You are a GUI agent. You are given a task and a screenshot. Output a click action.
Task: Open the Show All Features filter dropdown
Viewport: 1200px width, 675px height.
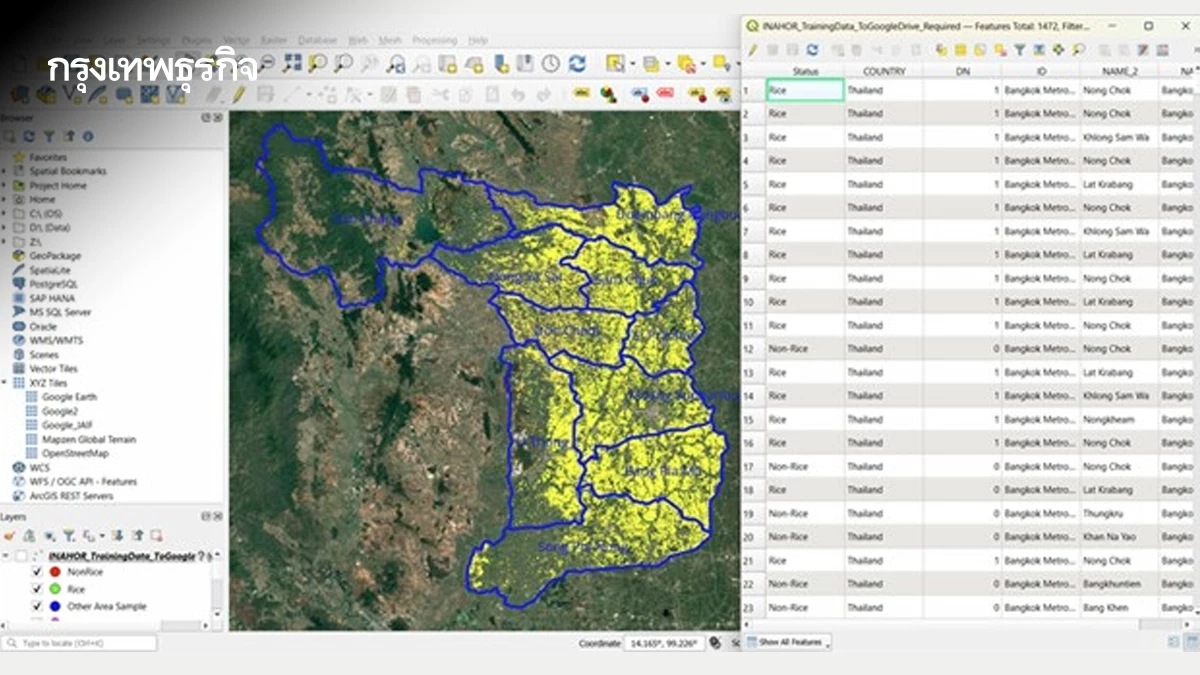click(x=789, y=642)
